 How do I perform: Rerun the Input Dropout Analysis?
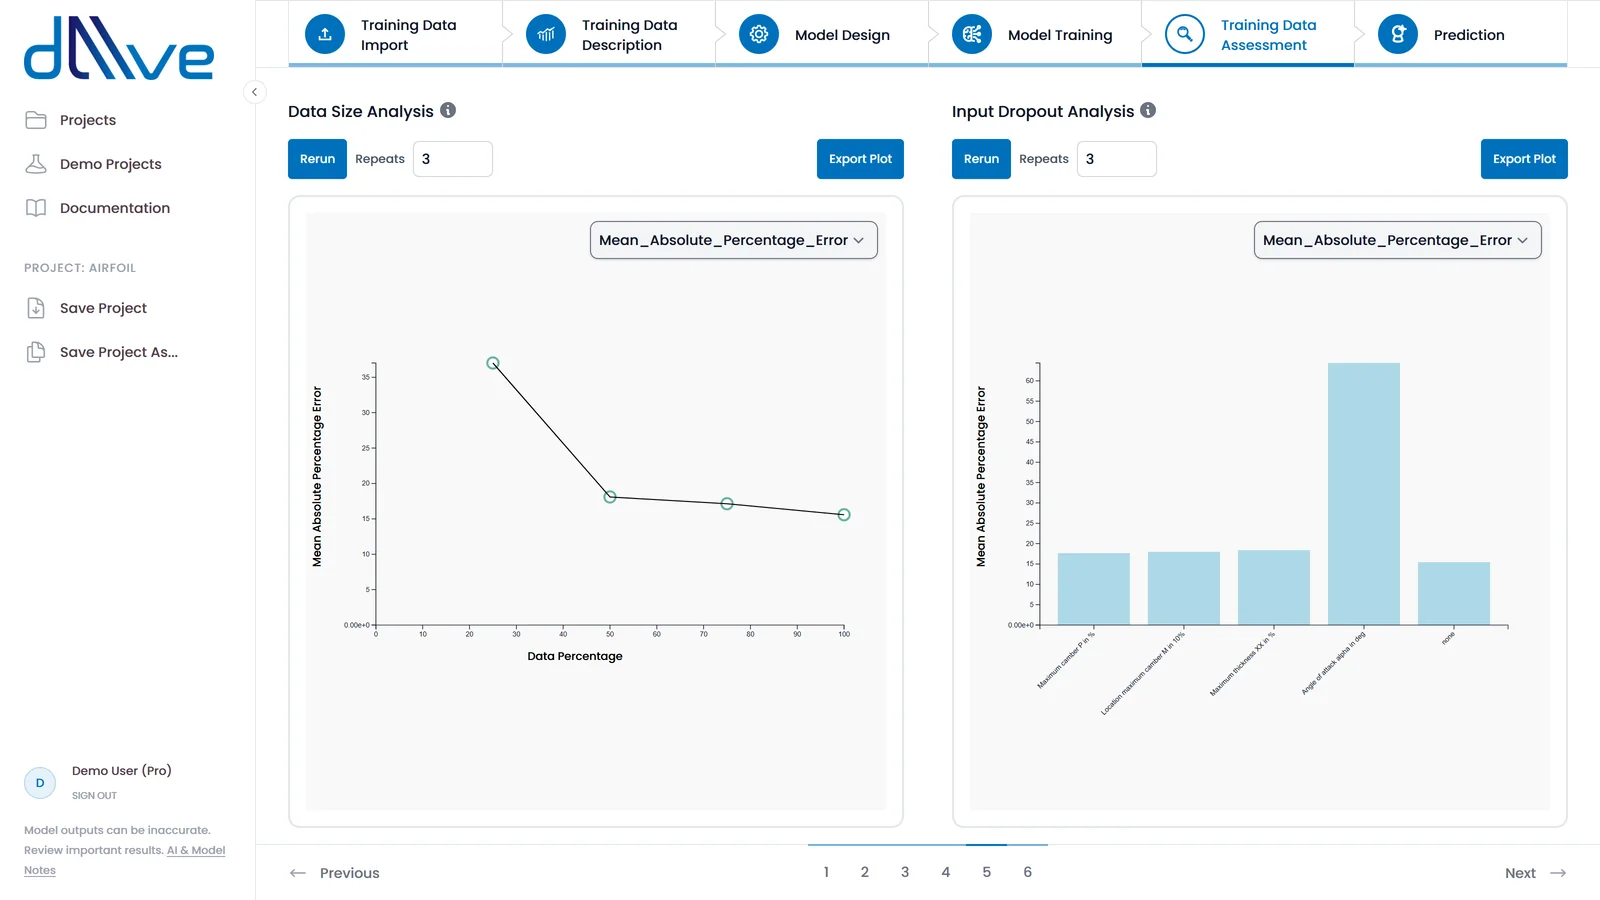tap(981, 159)
